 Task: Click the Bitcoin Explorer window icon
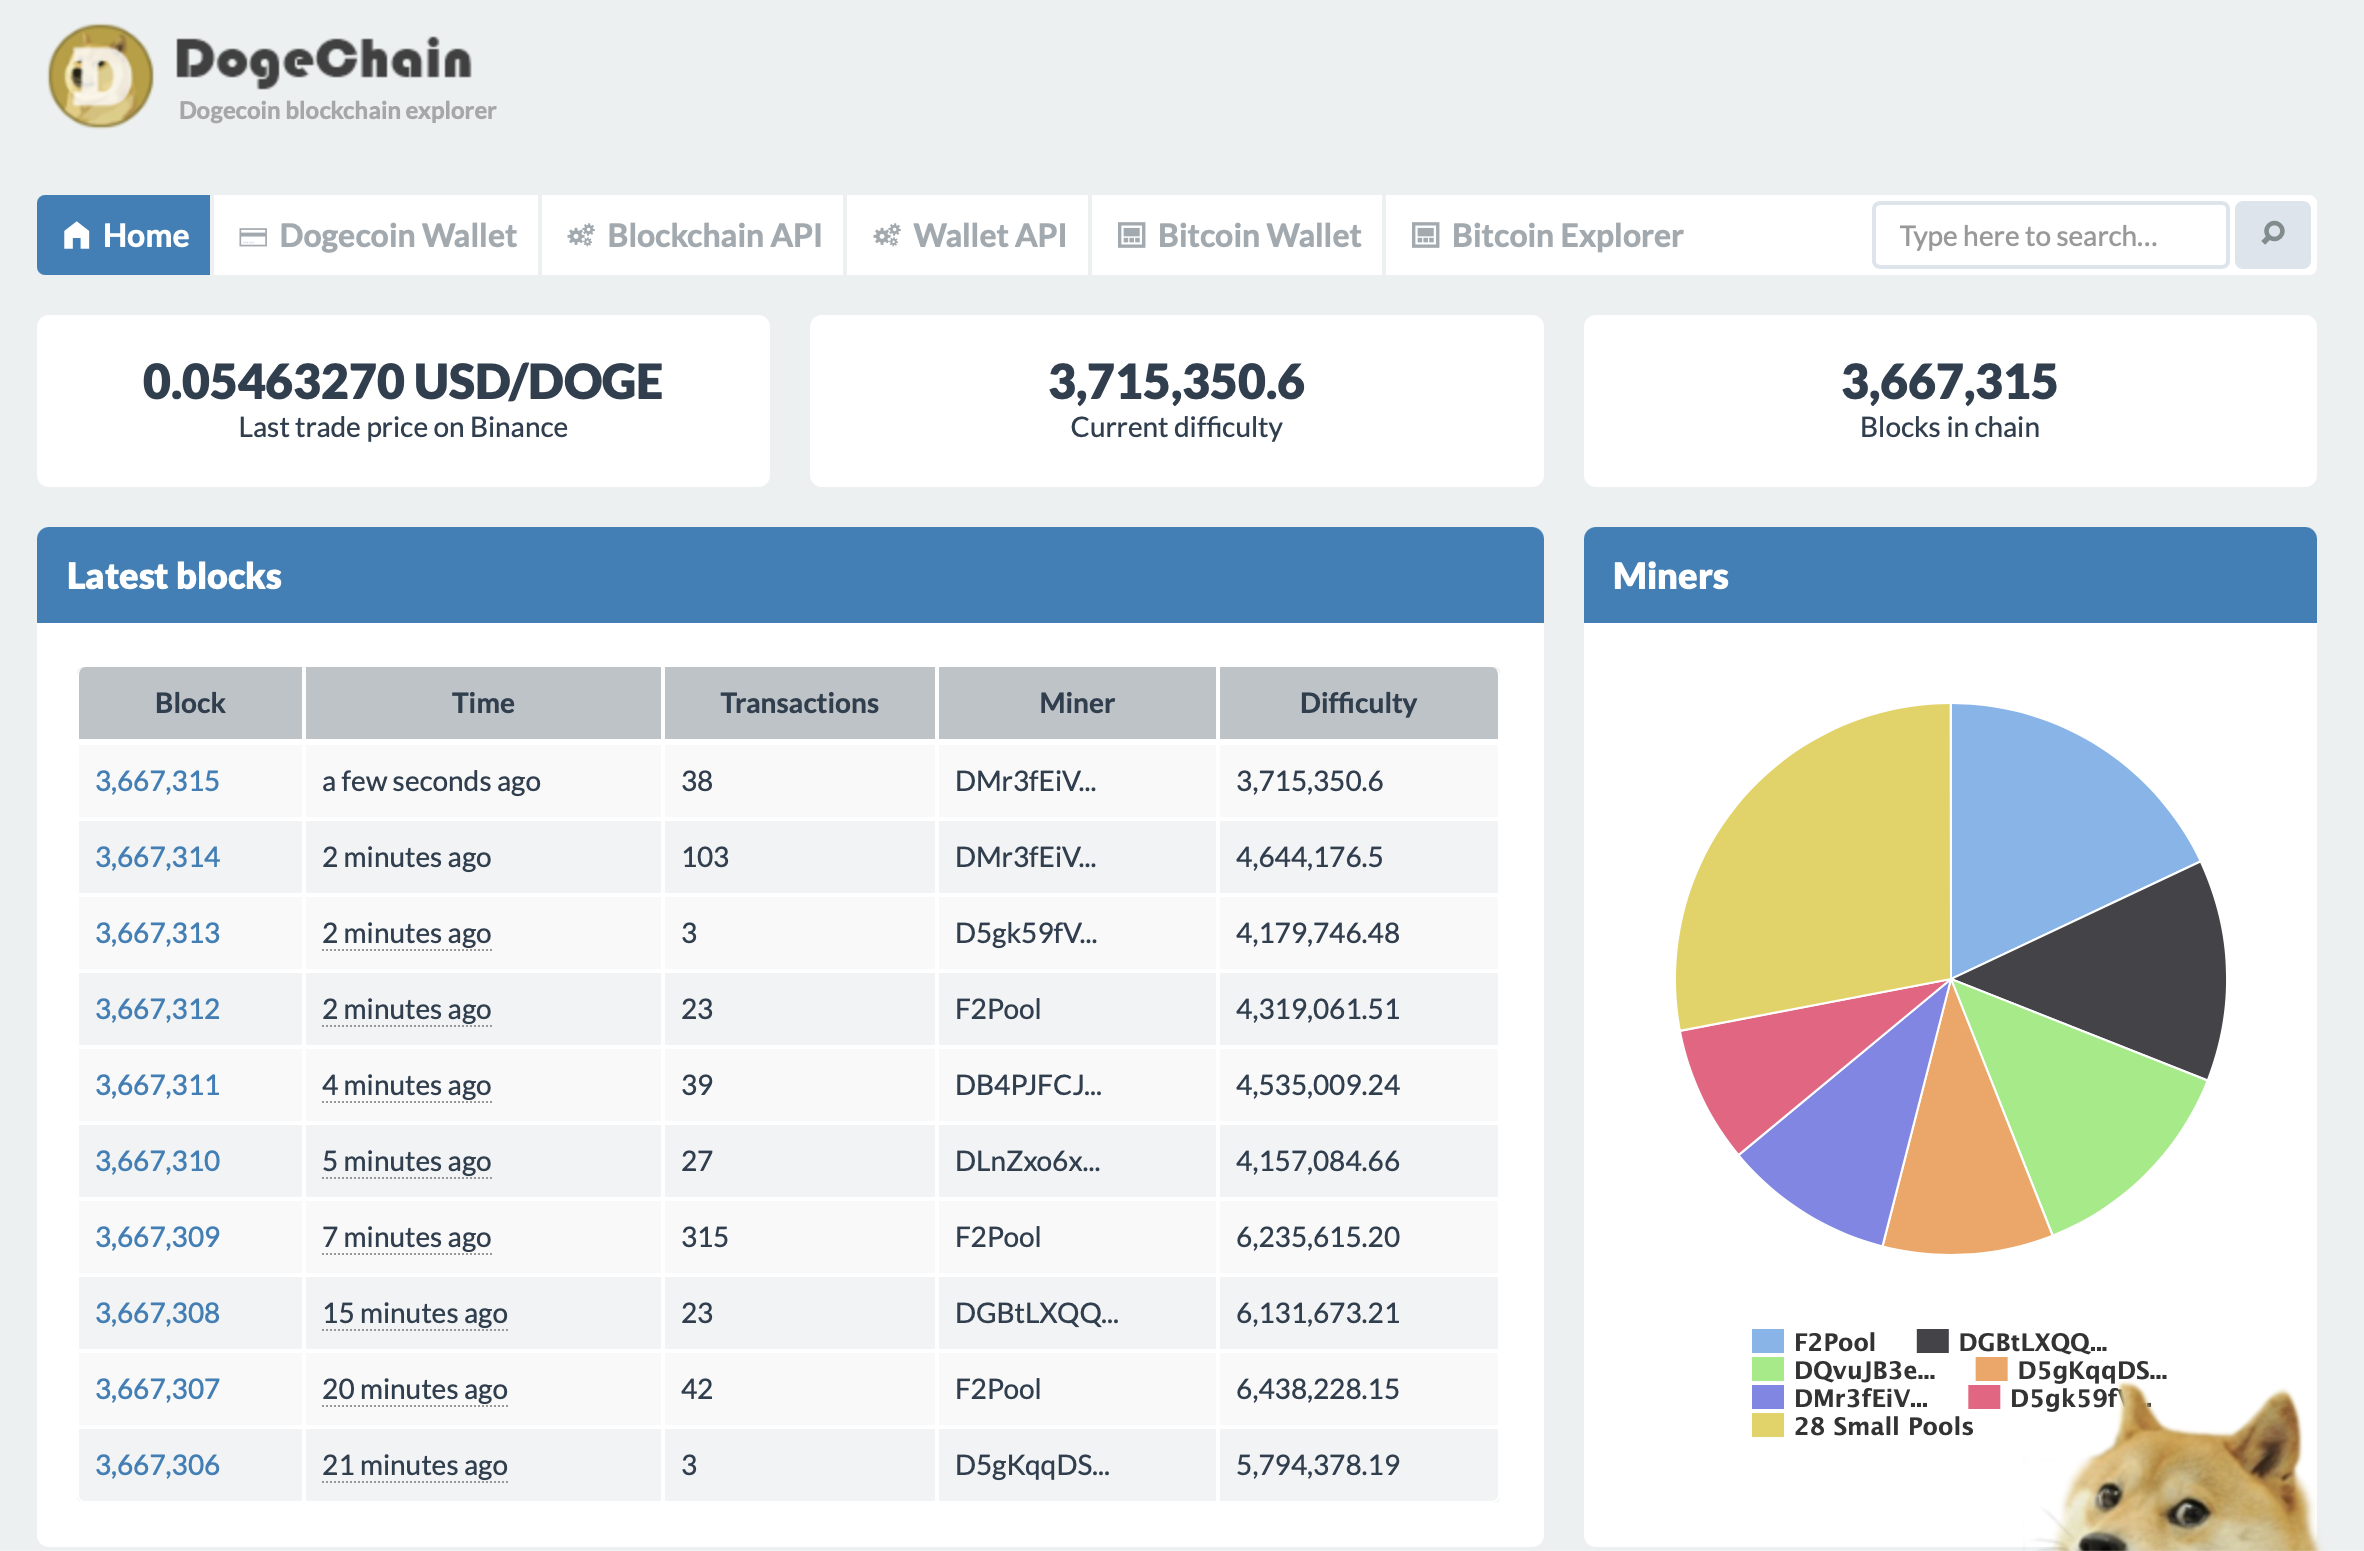pos(1425,236)
